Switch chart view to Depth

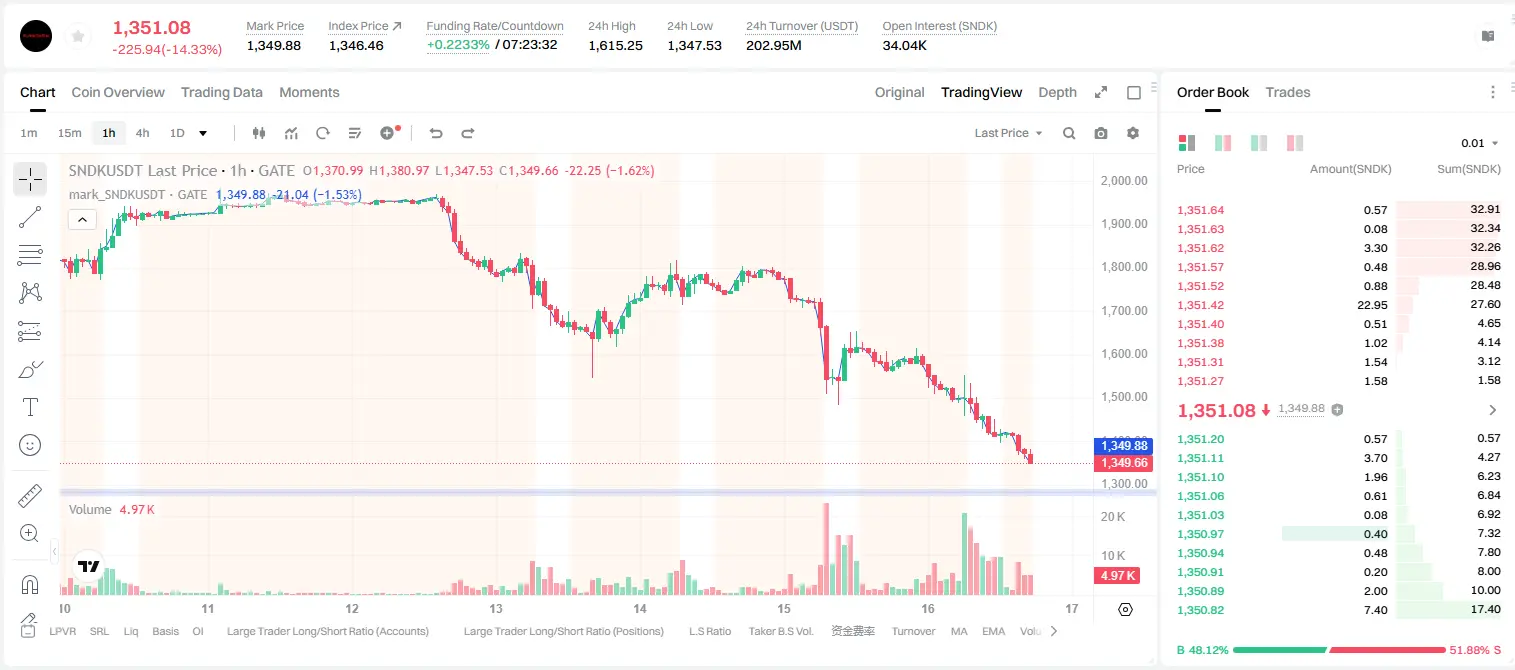pyautogui.click(x=1057, y=92)
